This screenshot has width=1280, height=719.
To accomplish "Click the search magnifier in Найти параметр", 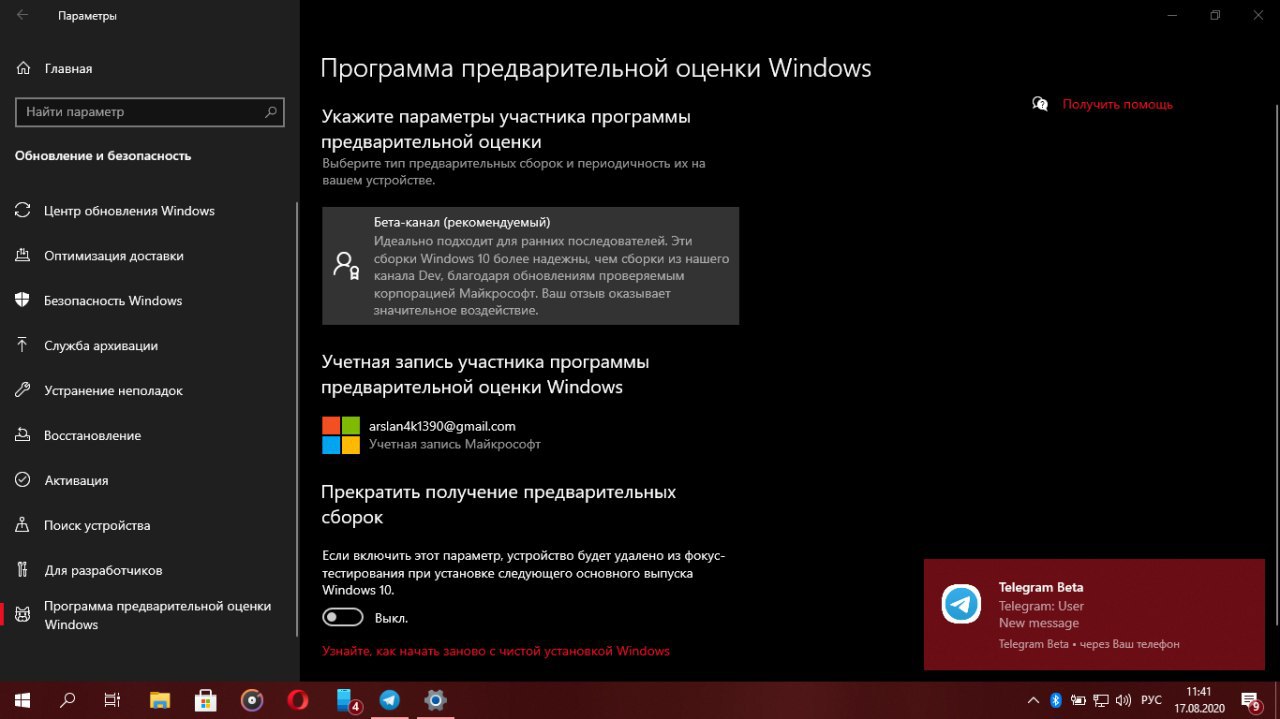I will coord(271,112).
